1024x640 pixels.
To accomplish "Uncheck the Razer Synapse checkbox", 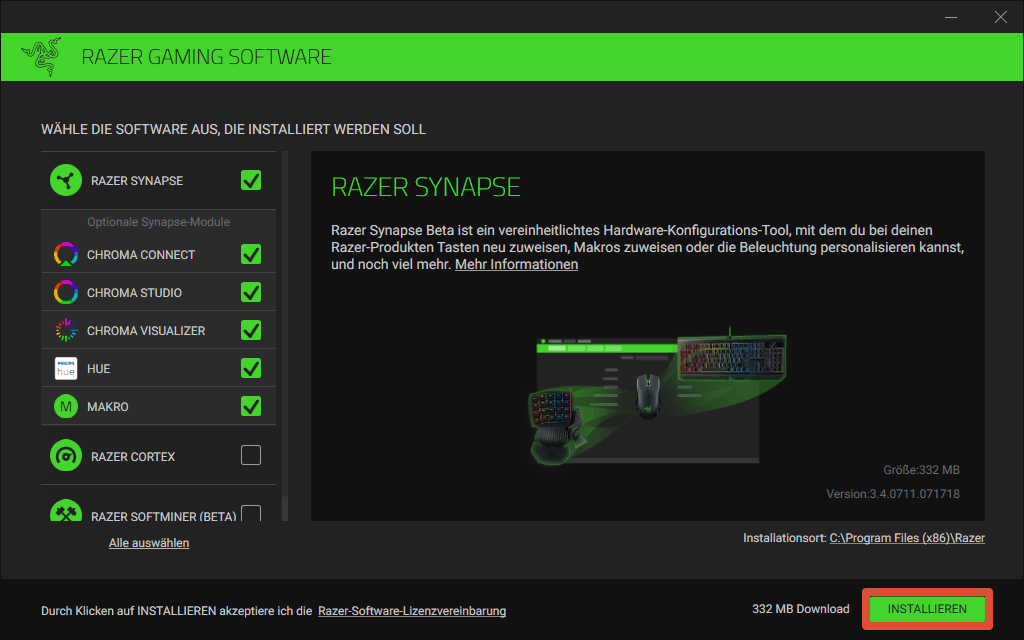I will [x=251, y=180].
